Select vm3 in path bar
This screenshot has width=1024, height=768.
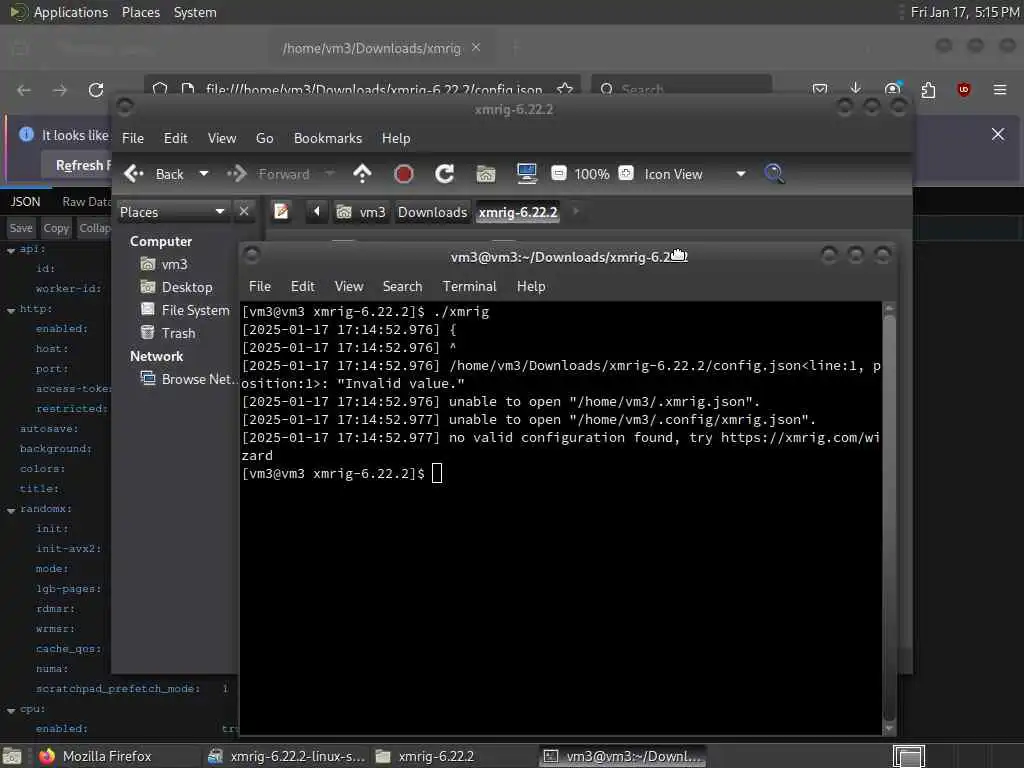pyautogui.click(x=362, y=212)
